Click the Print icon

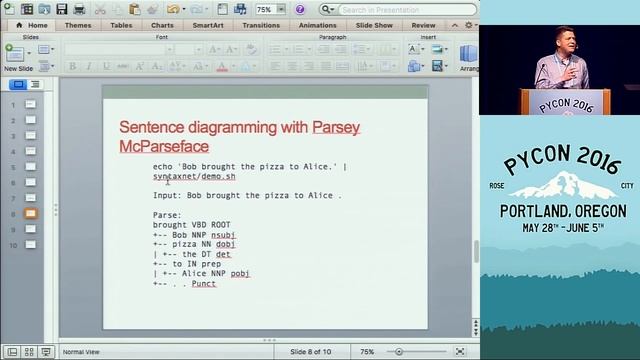pyautogui.click(x=79, y=9)
